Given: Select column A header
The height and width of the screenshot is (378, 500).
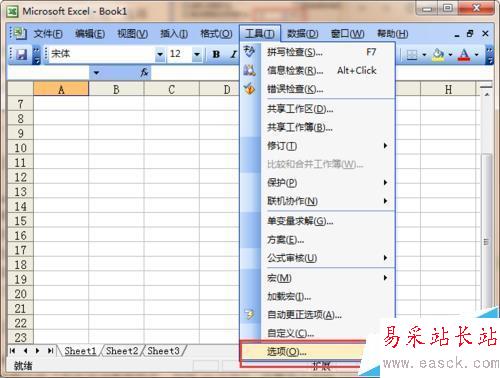Looking at the screenshot, I should click(61, 89).
